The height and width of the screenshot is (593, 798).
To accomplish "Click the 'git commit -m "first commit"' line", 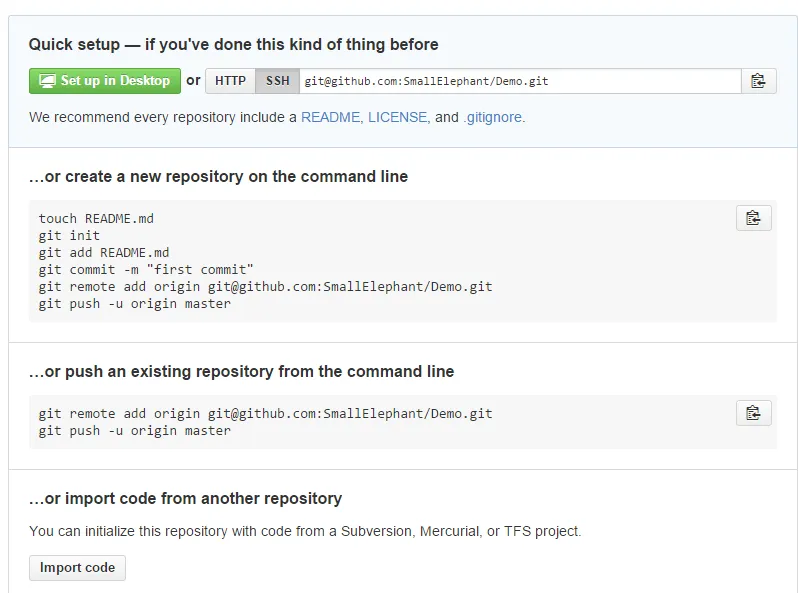I will [146, 269].
